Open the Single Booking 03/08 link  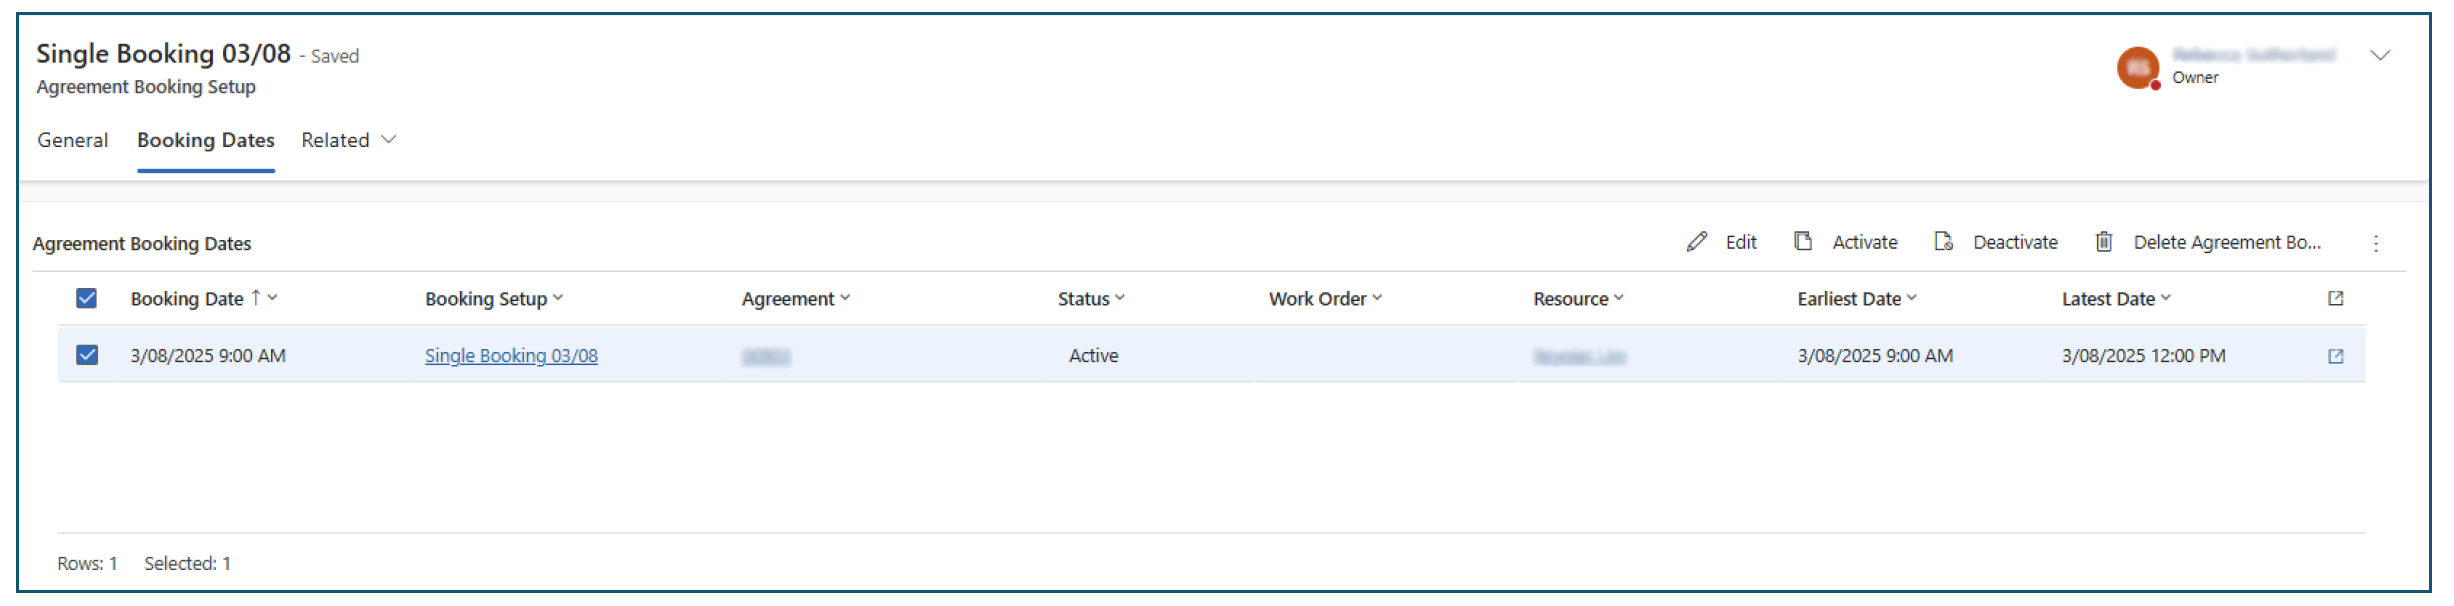click(x=511, y=356)
